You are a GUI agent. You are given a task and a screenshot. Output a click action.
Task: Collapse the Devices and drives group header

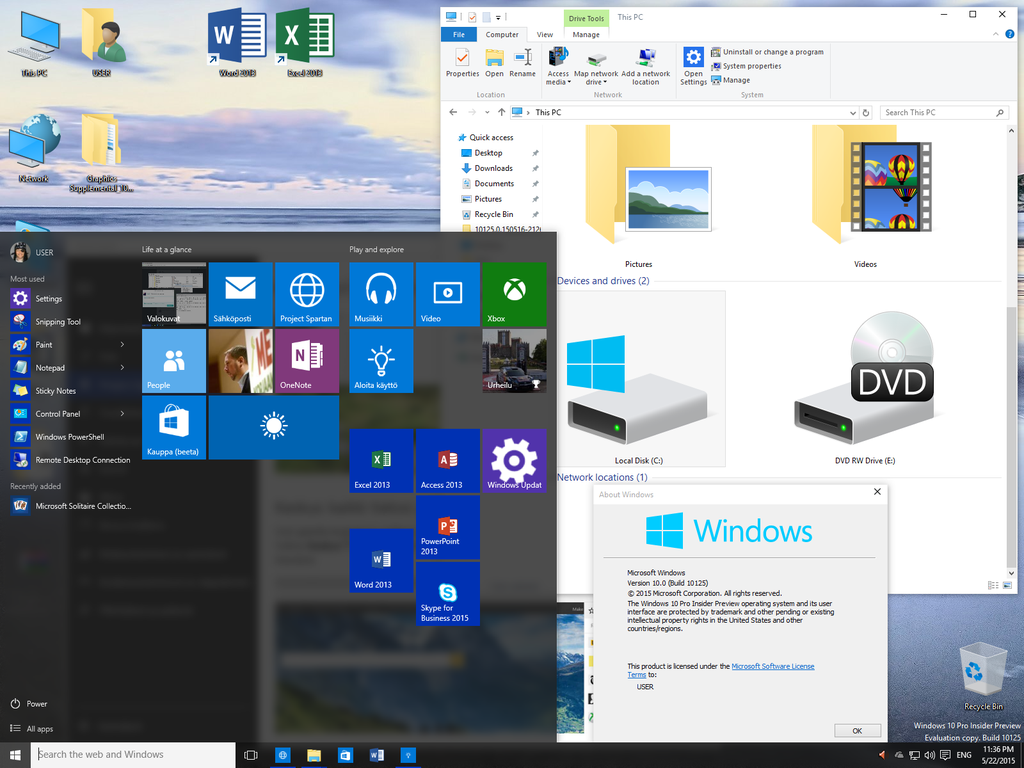pyautogui.click(x=603, y=281)
